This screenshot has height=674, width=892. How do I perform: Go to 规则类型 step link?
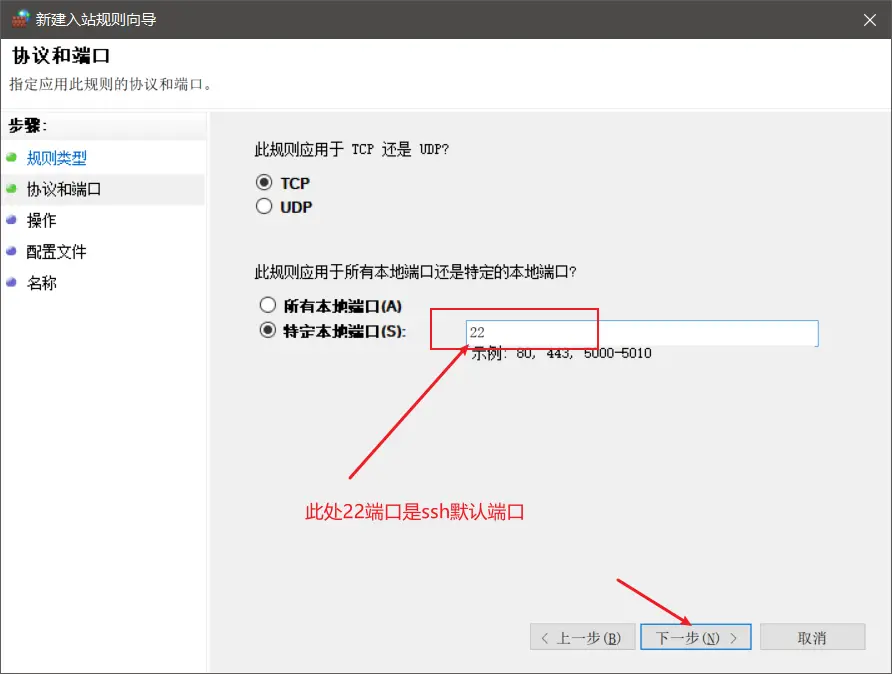coord(56,158)
